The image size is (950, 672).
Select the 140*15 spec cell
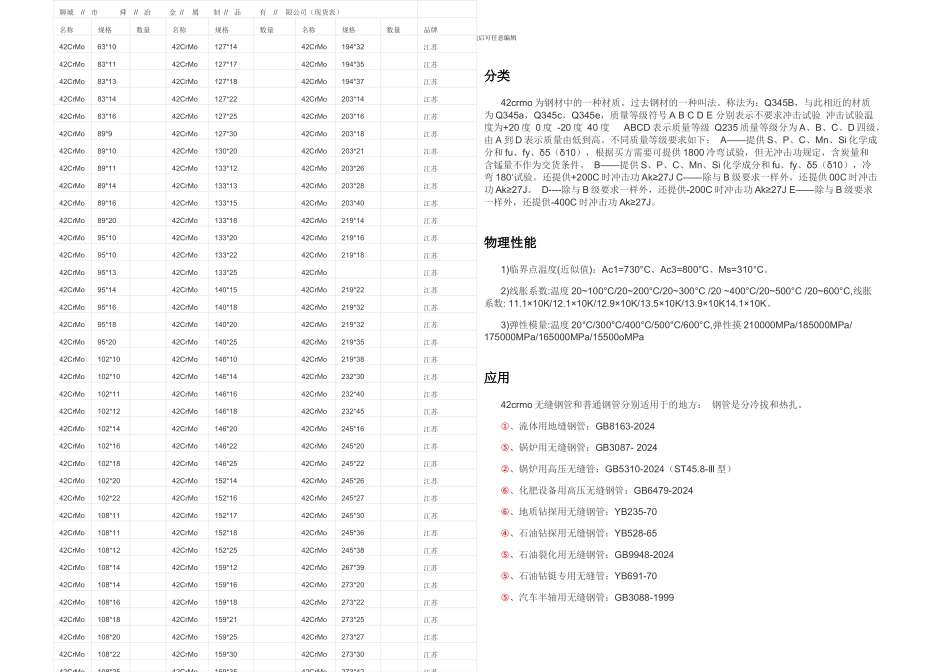coord(226,290)
